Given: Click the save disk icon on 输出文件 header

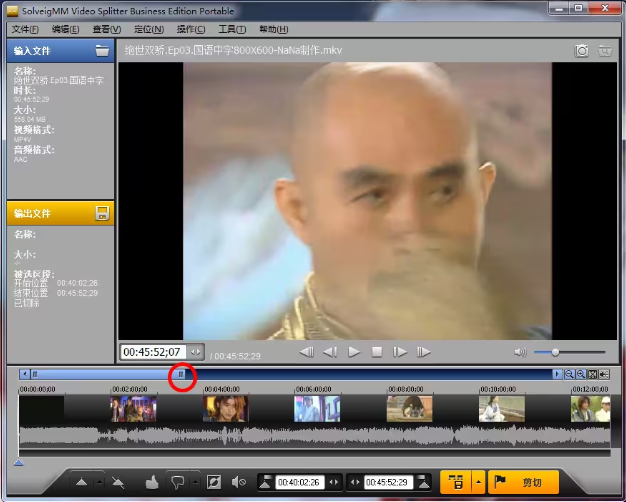Looking at the screenshot, I should tap(102, 213).
